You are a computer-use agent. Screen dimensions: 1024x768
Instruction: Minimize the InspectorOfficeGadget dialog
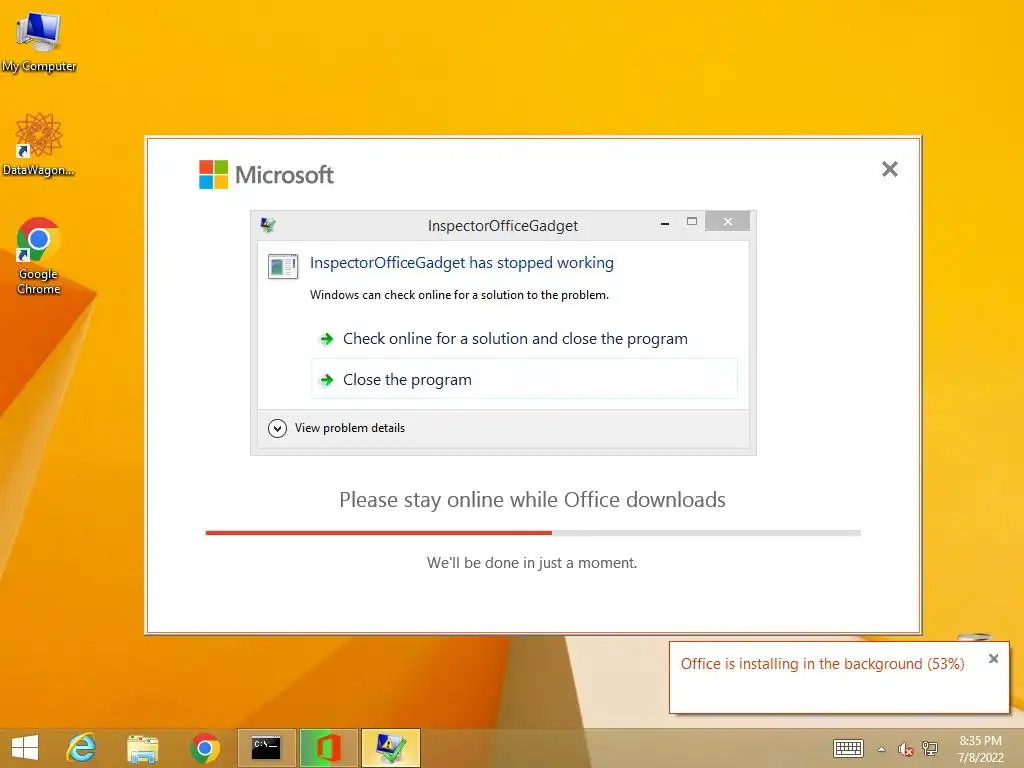(665, 223)
